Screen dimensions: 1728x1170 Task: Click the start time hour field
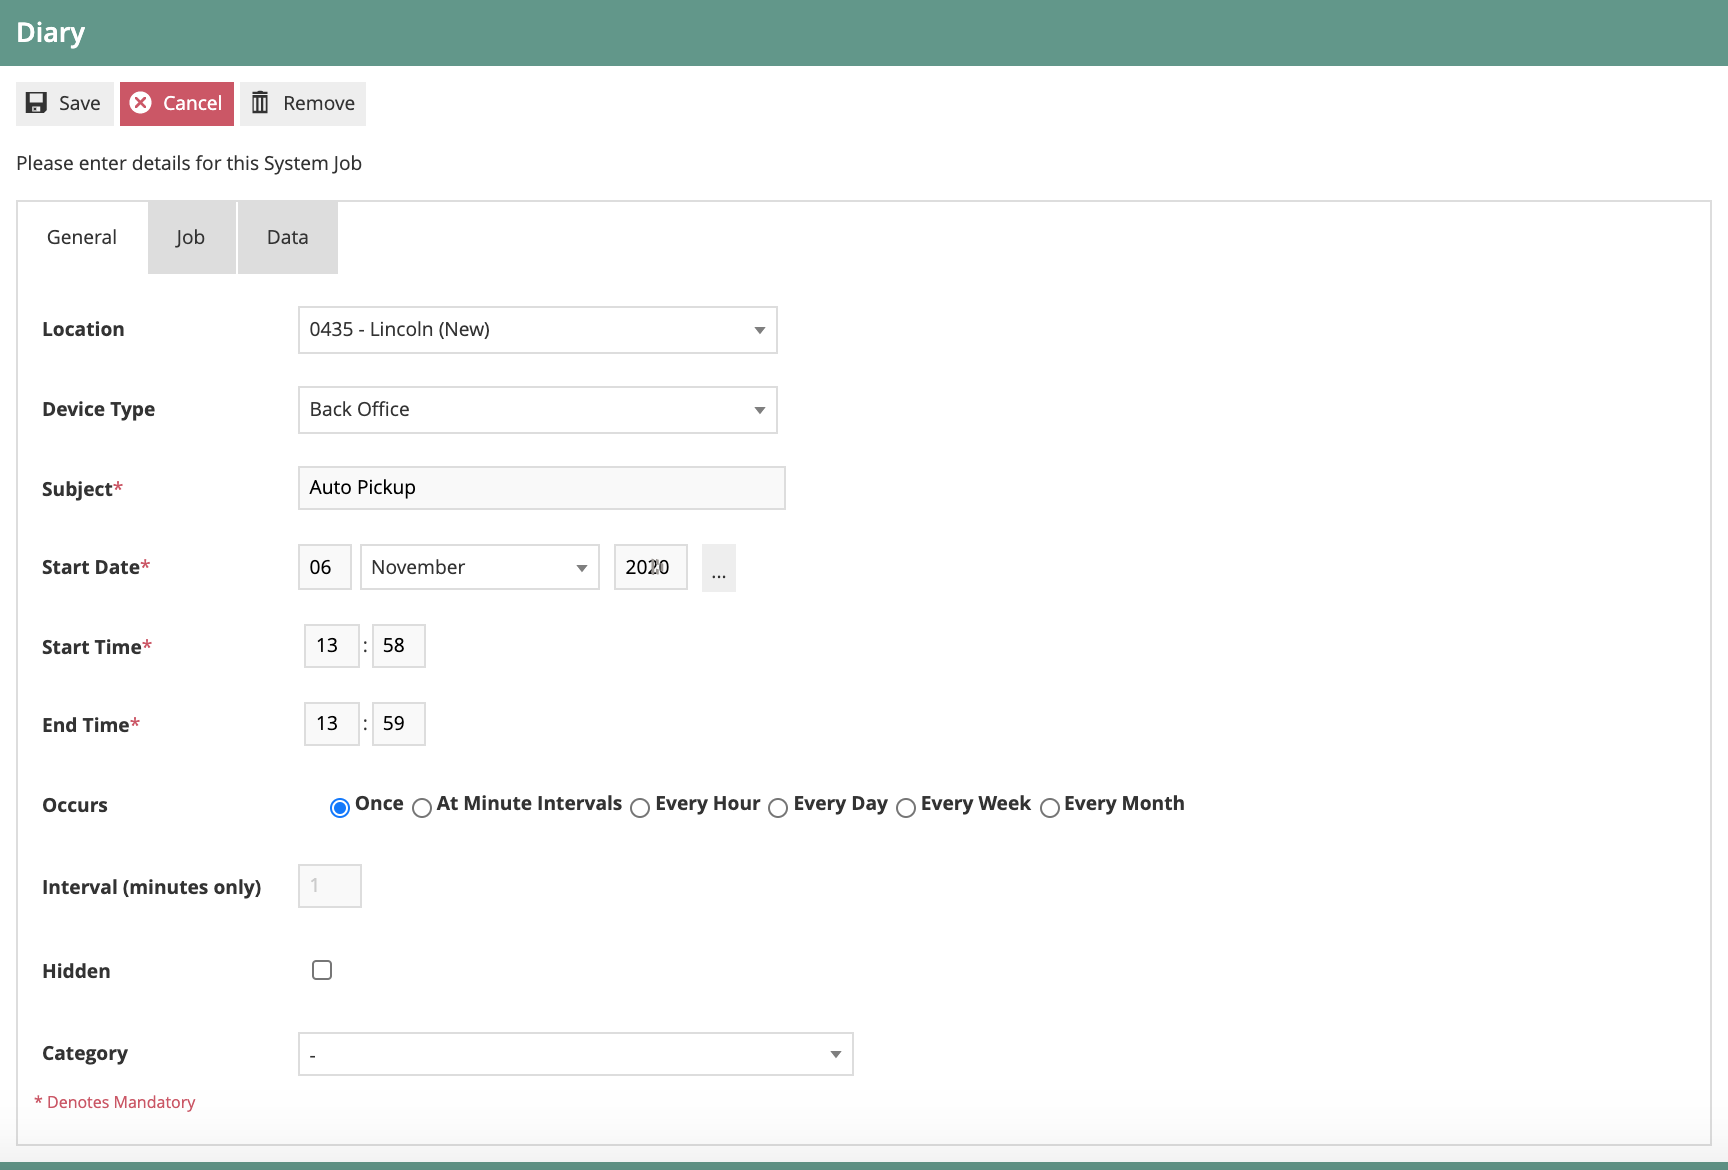(331, 645)
